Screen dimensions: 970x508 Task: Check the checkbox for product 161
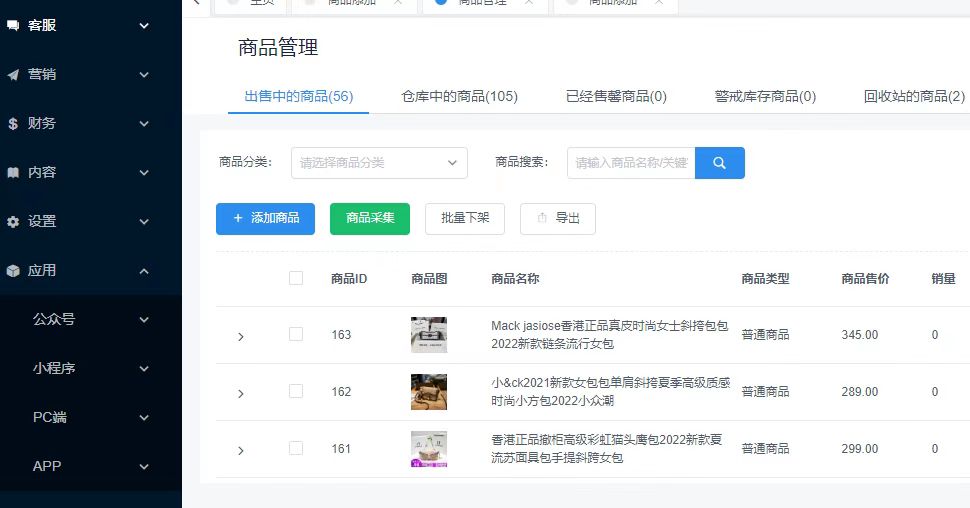(296, 448)
